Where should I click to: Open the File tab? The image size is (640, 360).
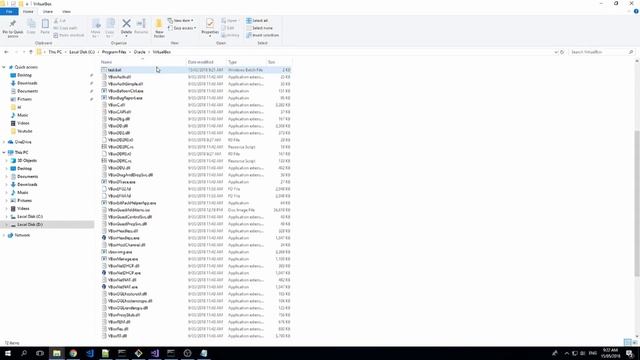[9, 11]
